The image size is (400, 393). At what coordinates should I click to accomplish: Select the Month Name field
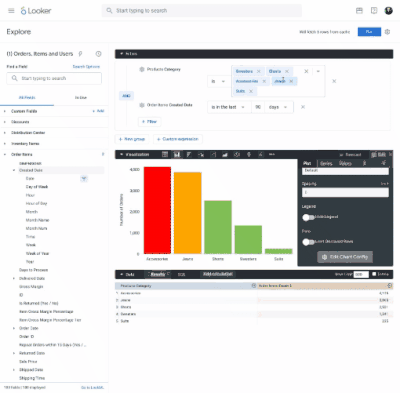[x=37, y=220]
